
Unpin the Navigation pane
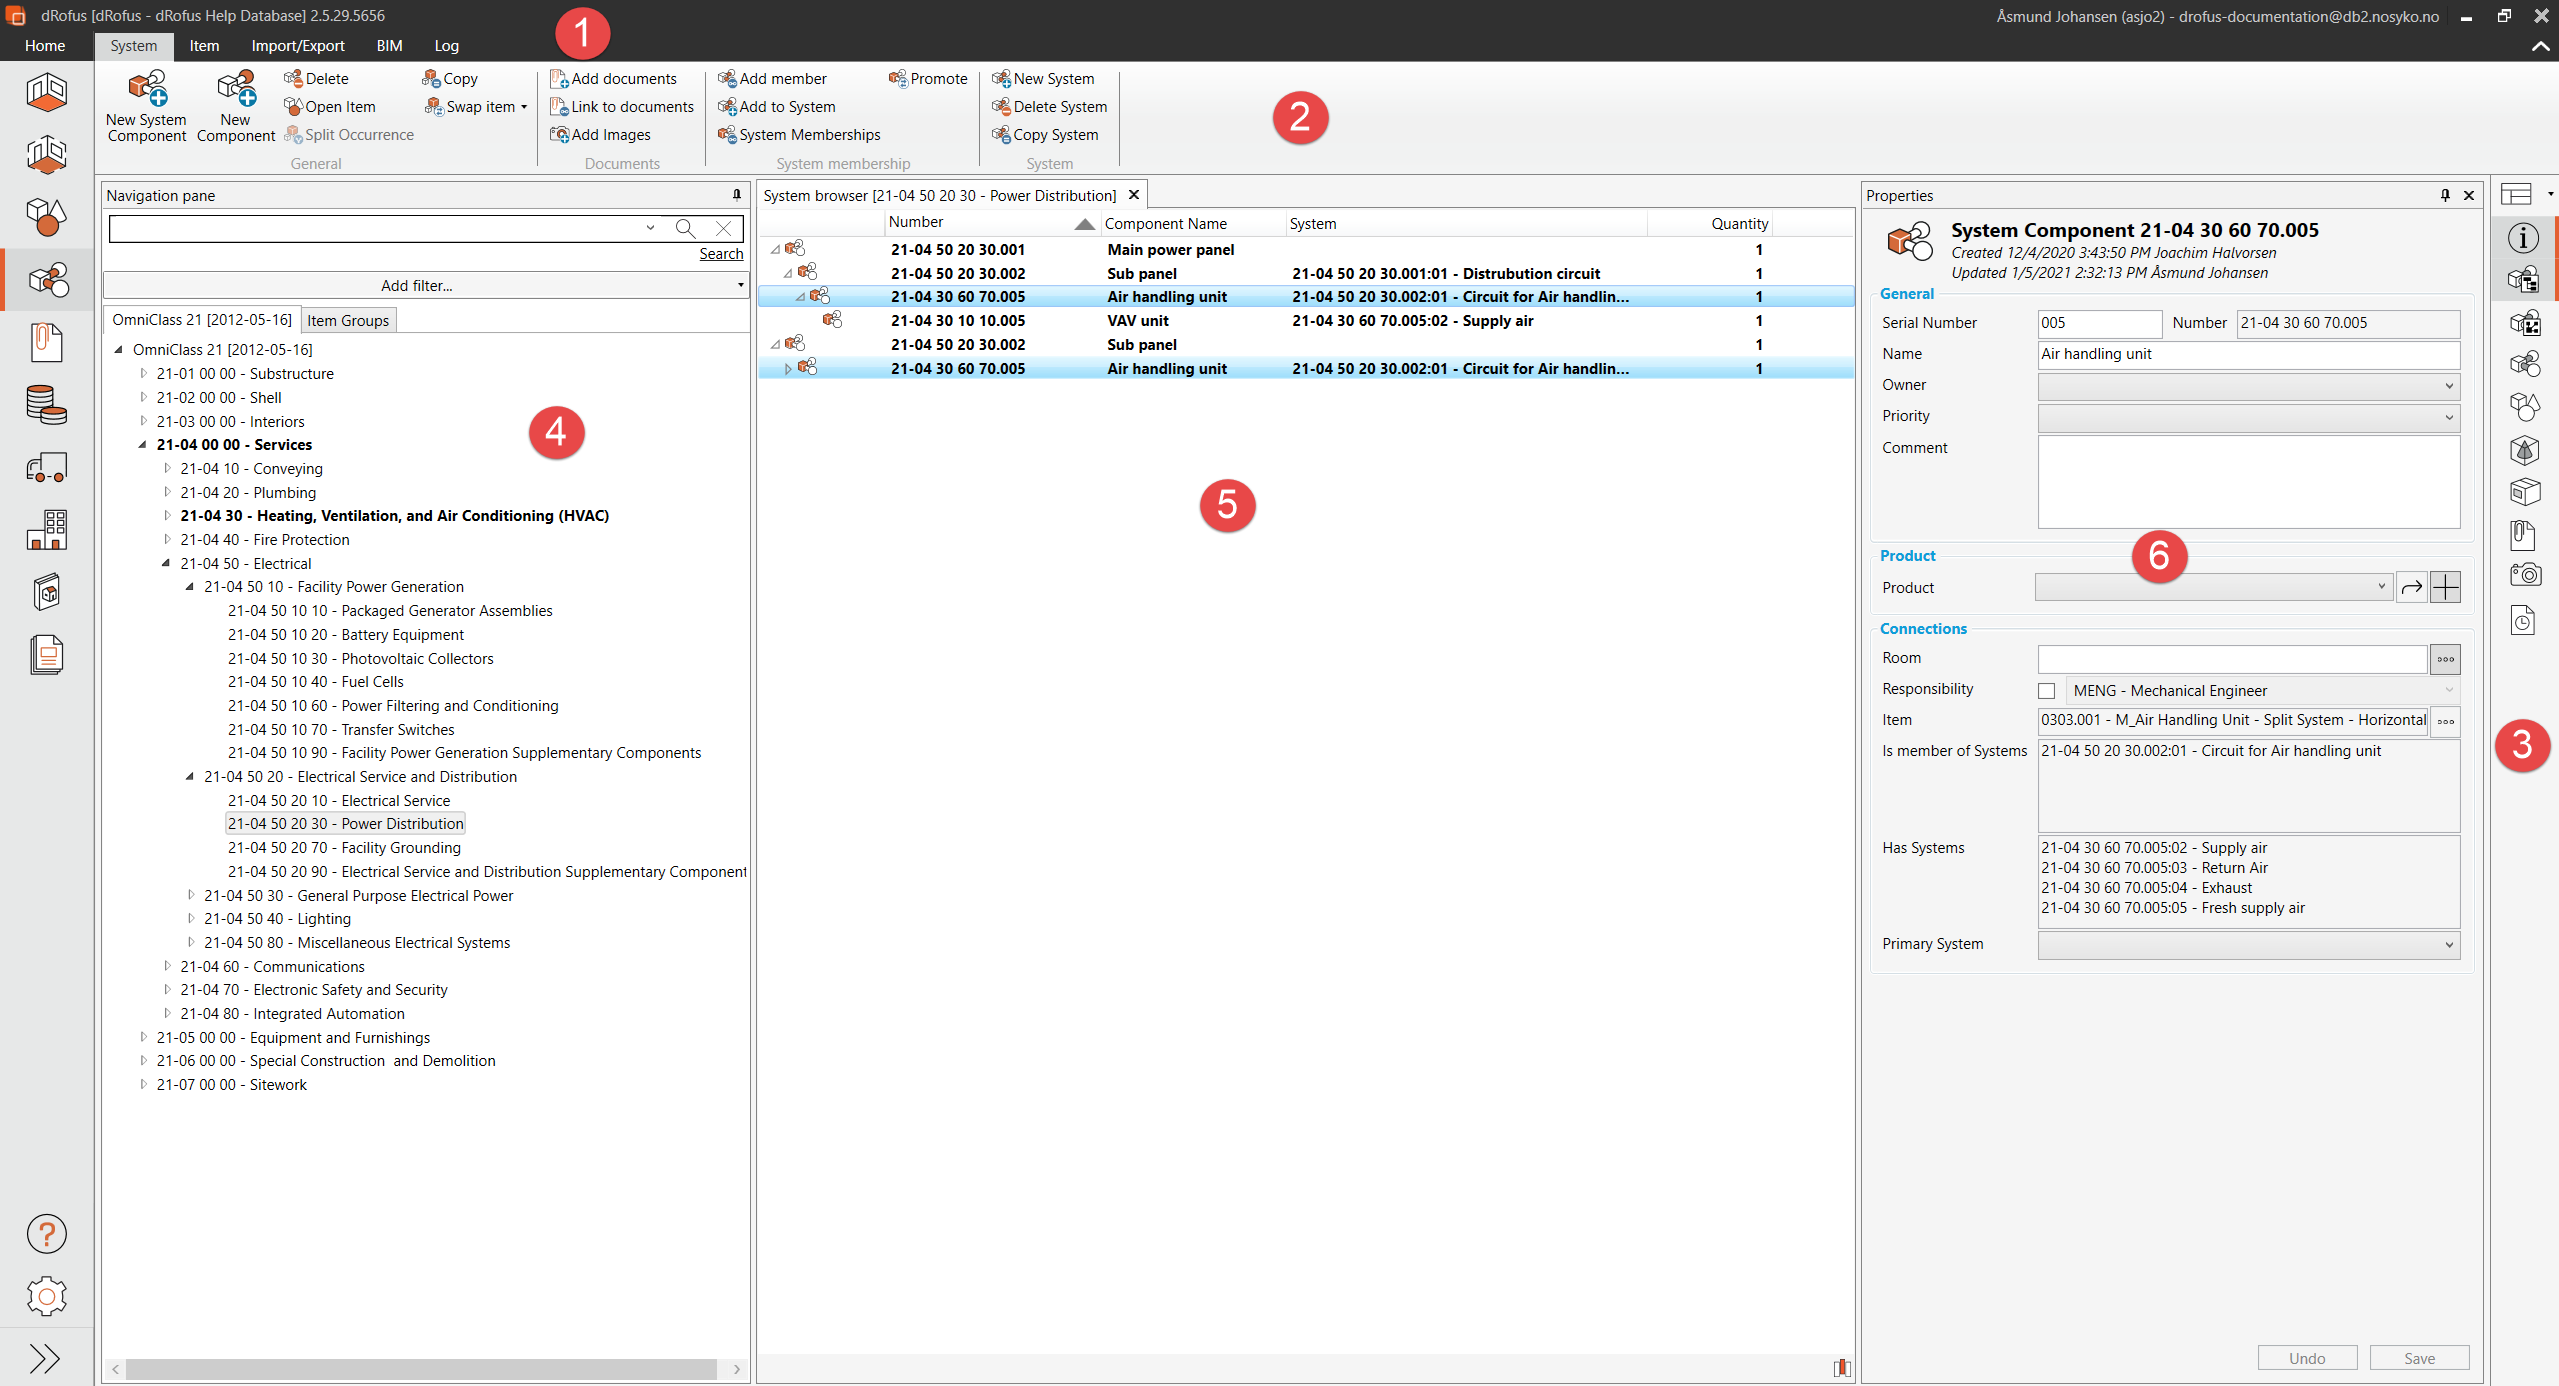click(x=735, y=195)
